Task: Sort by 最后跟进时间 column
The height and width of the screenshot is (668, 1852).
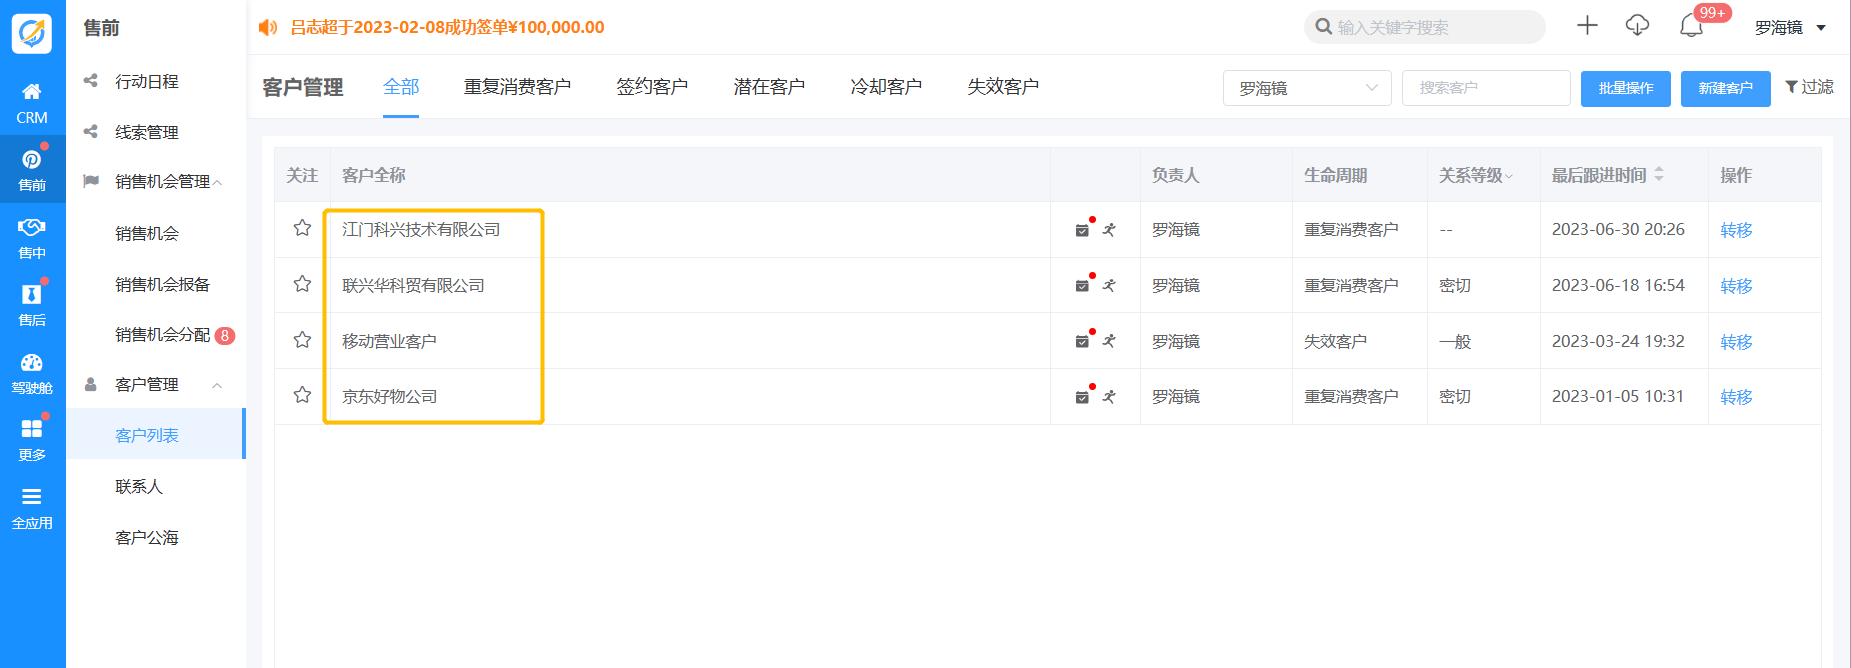Action: 1659,174
